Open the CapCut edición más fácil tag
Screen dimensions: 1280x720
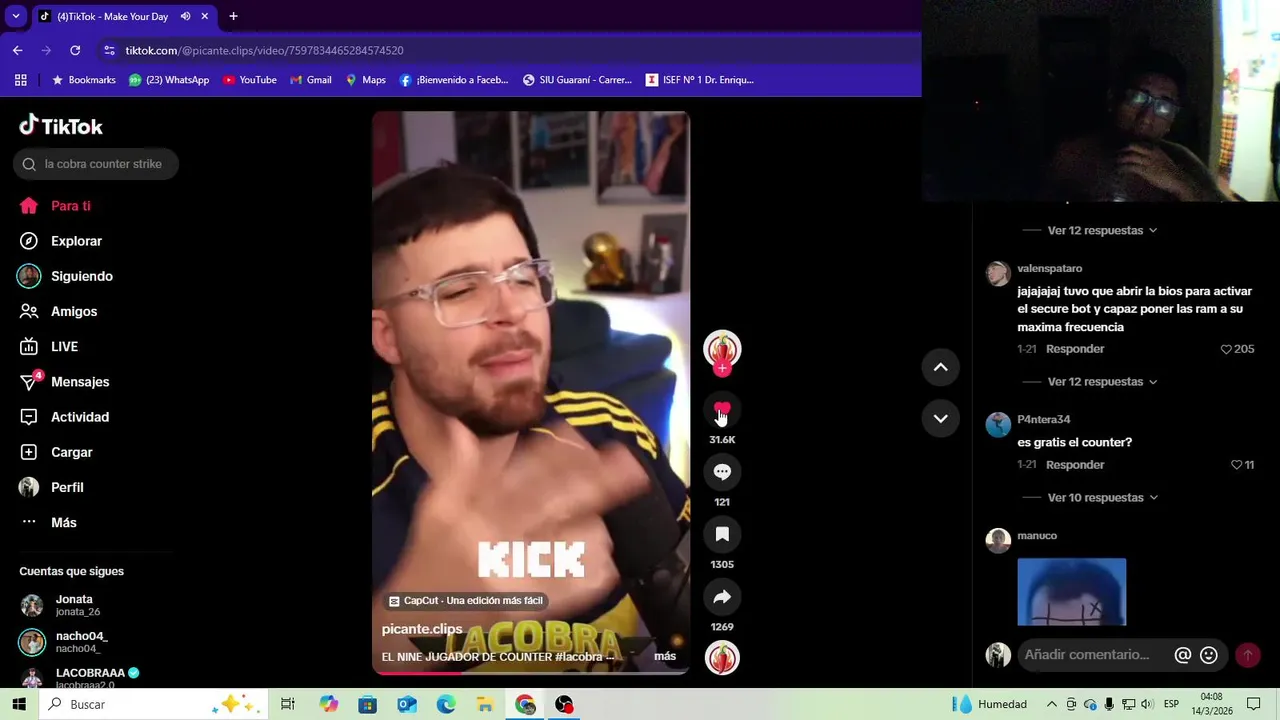tap(465, 601)
